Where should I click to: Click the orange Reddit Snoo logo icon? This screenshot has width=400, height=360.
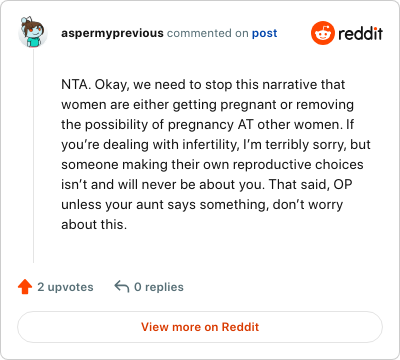(x=322, y=33)
